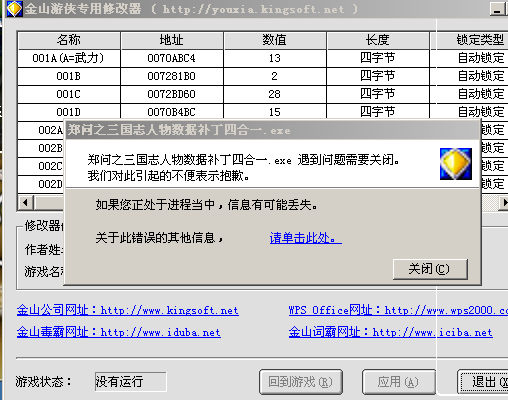
Task: Click the diamond app icon in title bar
Action: click(x=14, y=9)
